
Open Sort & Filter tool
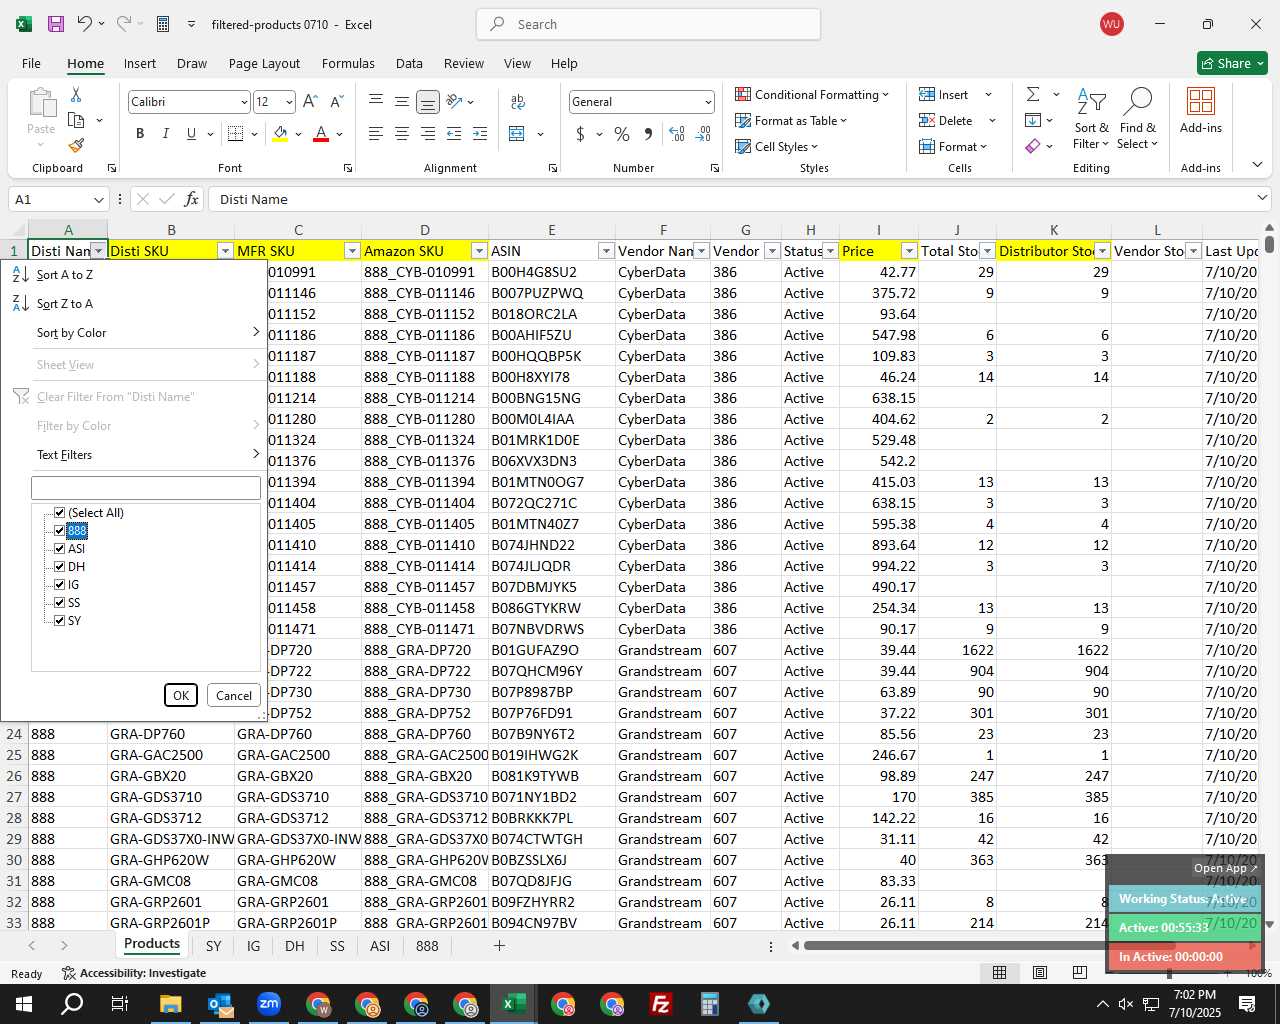1091,120
